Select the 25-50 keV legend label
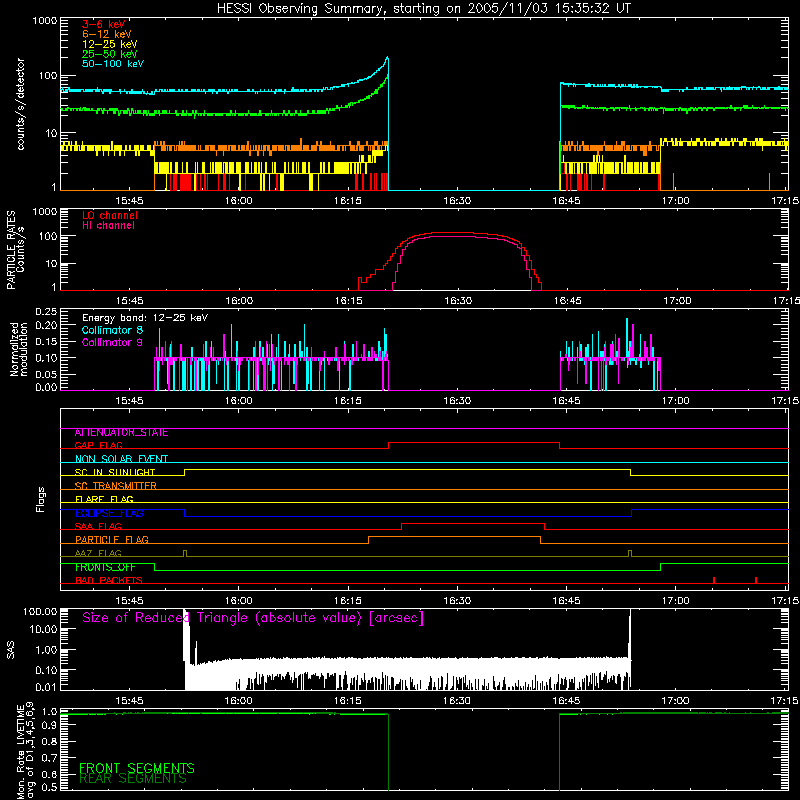Viewport: 800px width, 800px height. click(x=110, y=54)
